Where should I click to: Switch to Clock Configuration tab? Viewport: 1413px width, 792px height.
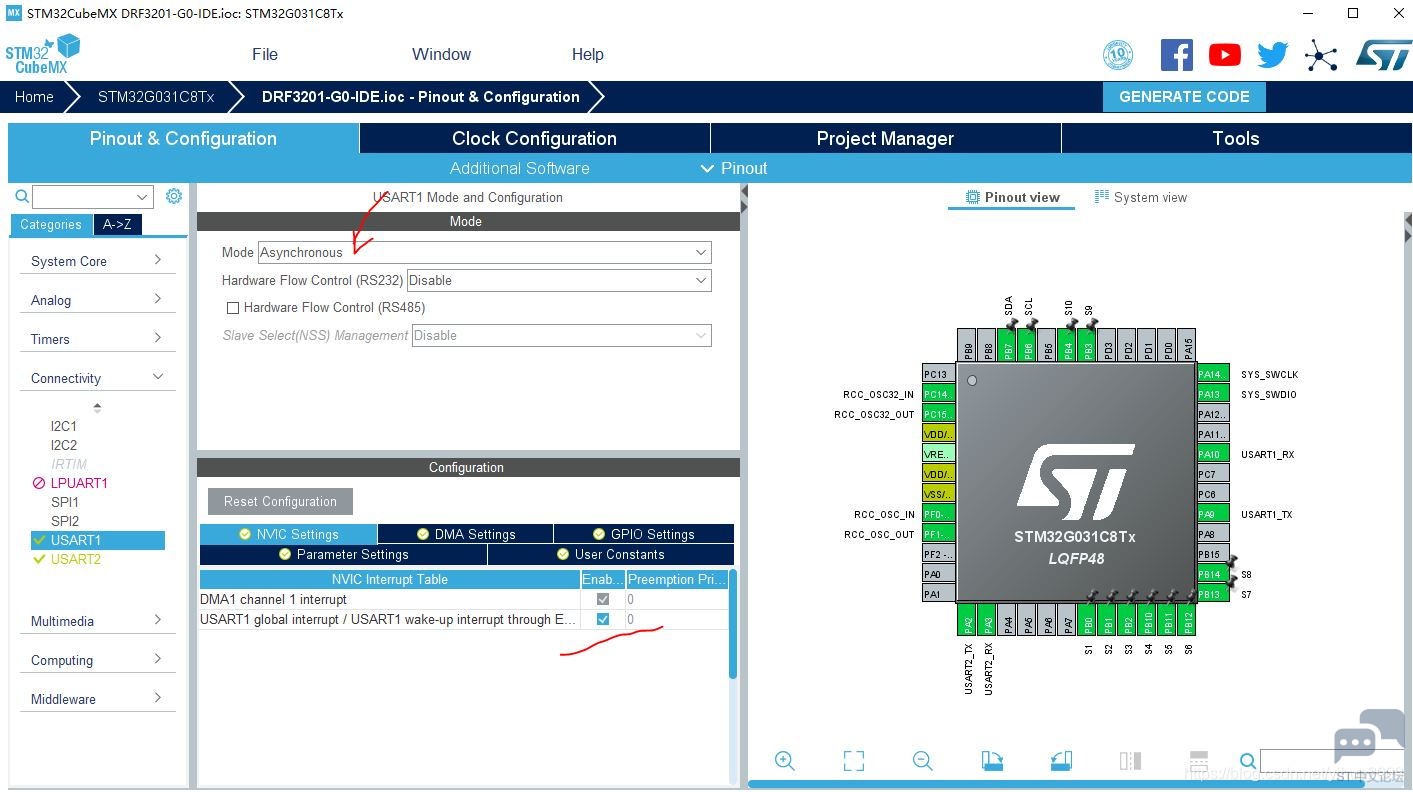534,138
